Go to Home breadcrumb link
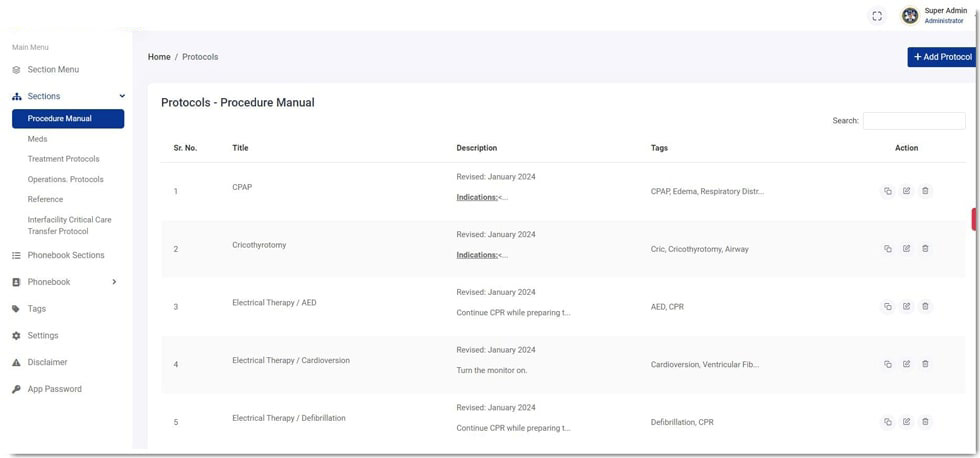 coord(159,57)
